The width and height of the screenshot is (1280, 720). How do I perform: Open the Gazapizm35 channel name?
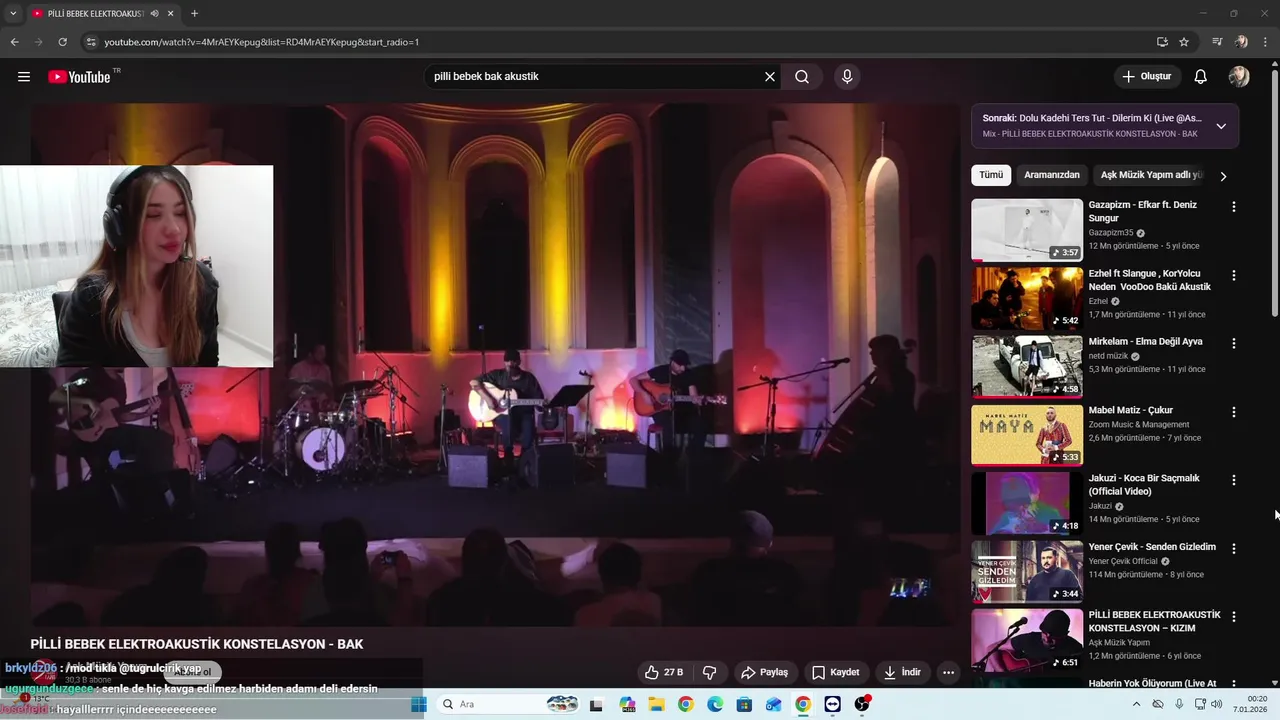coord(1111,233)
